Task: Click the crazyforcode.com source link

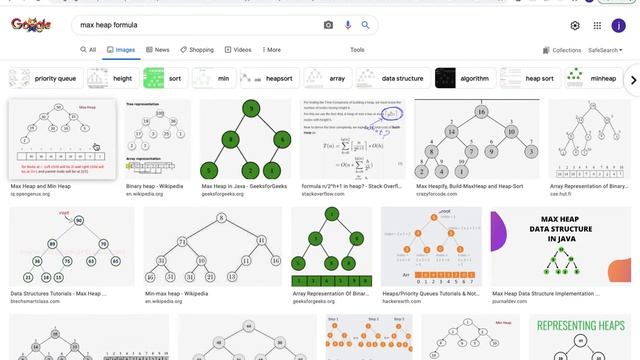Action: click(x=436, y=194)
